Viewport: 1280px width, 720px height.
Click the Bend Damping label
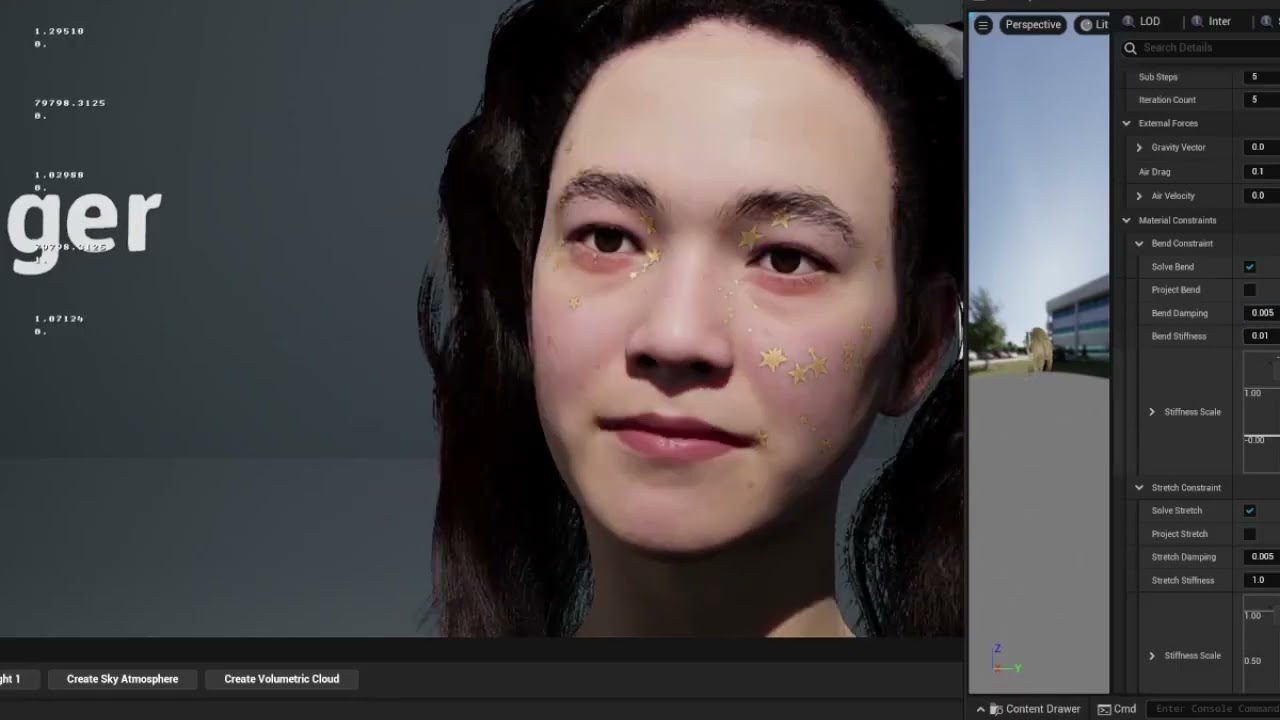1179,313
